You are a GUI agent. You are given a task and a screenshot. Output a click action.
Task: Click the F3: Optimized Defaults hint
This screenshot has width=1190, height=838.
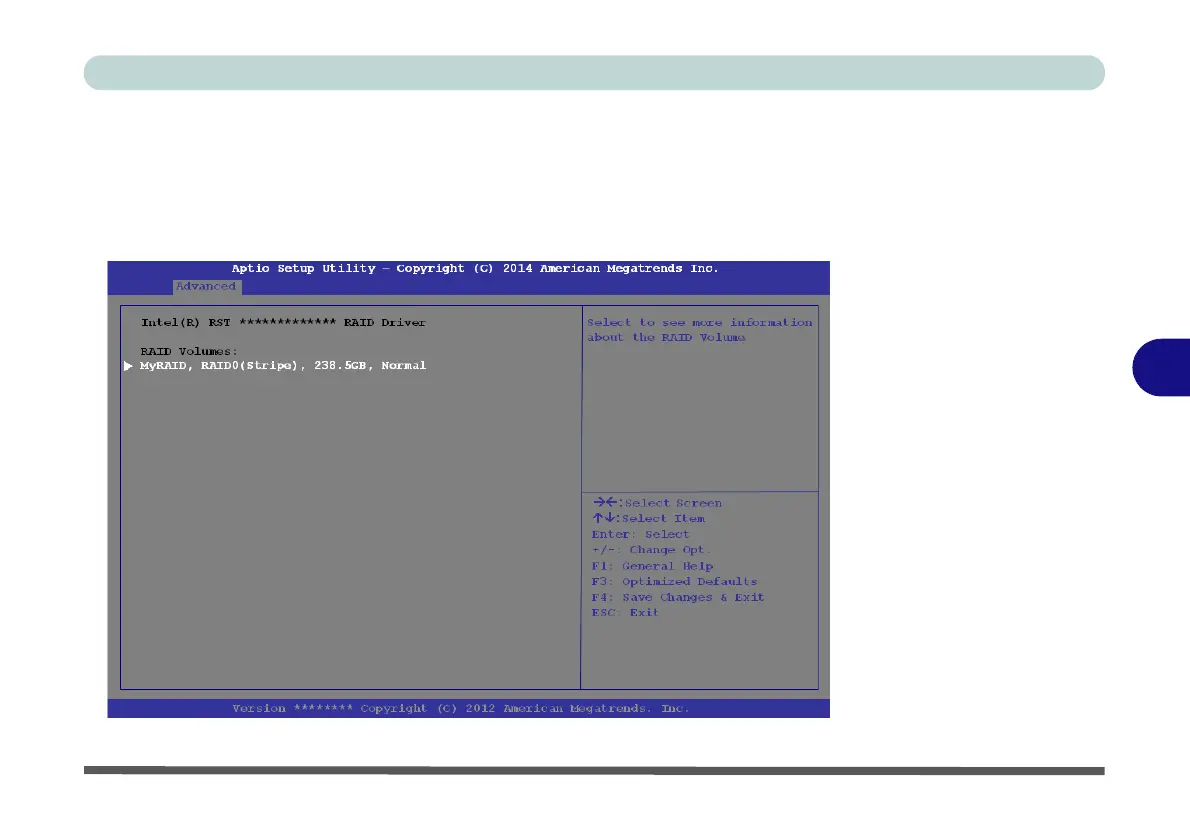674,581
